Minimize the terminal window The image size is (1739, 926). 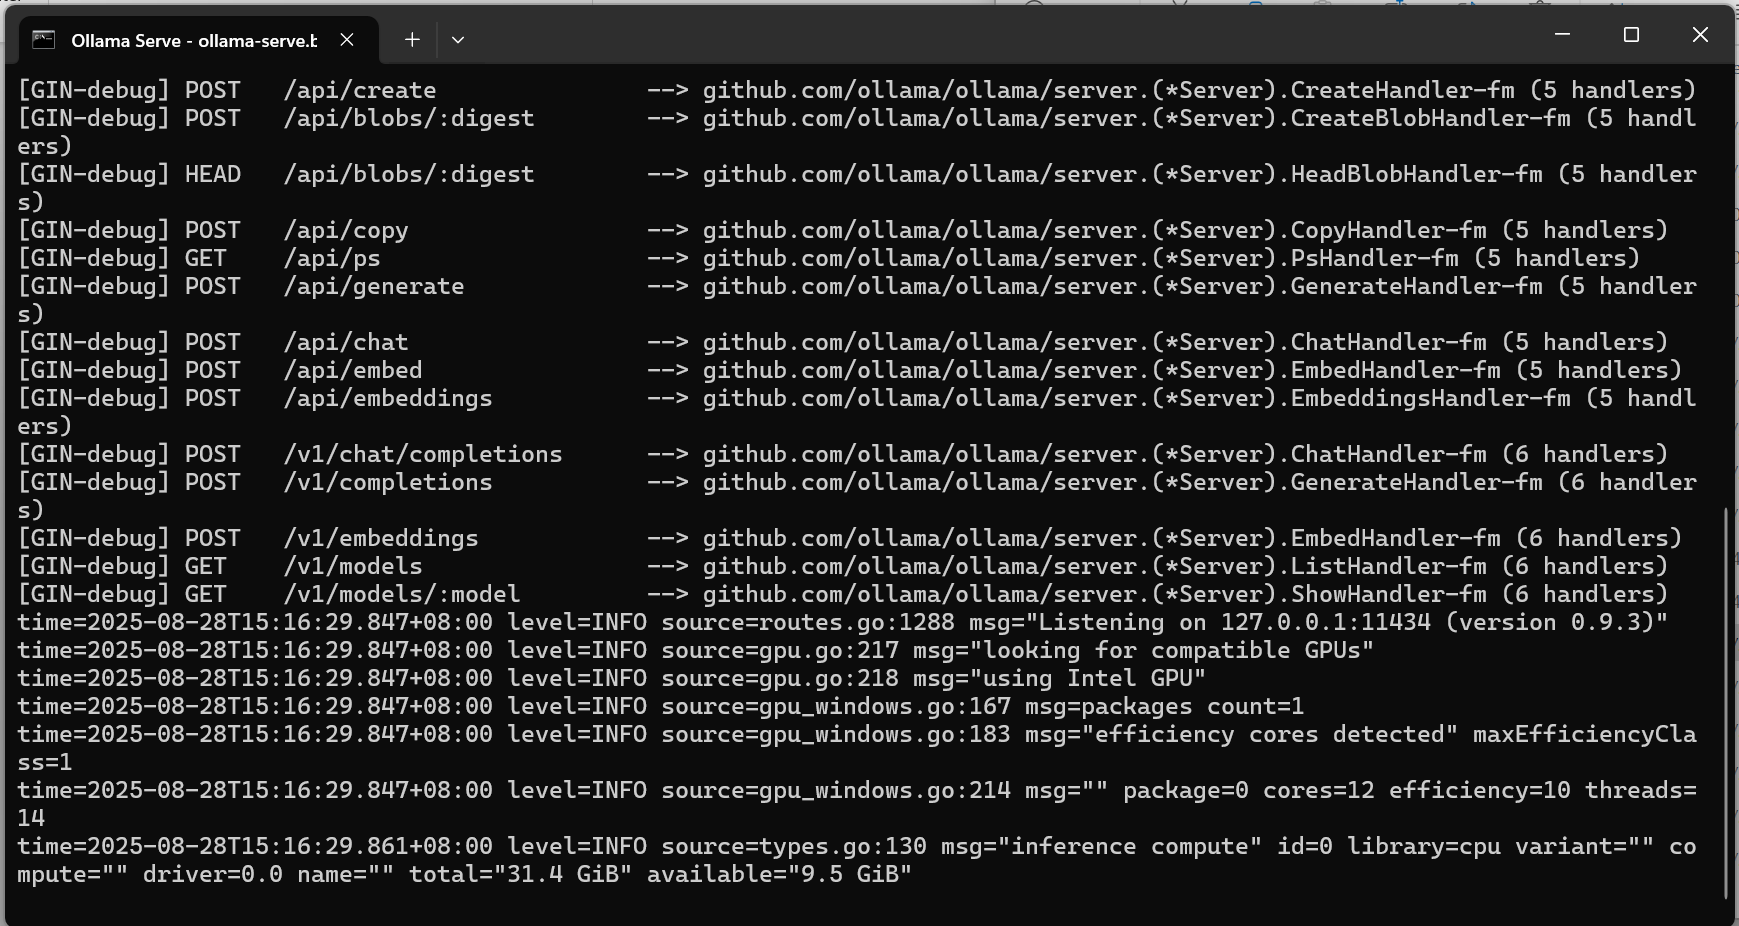[x=1563, y=35]
